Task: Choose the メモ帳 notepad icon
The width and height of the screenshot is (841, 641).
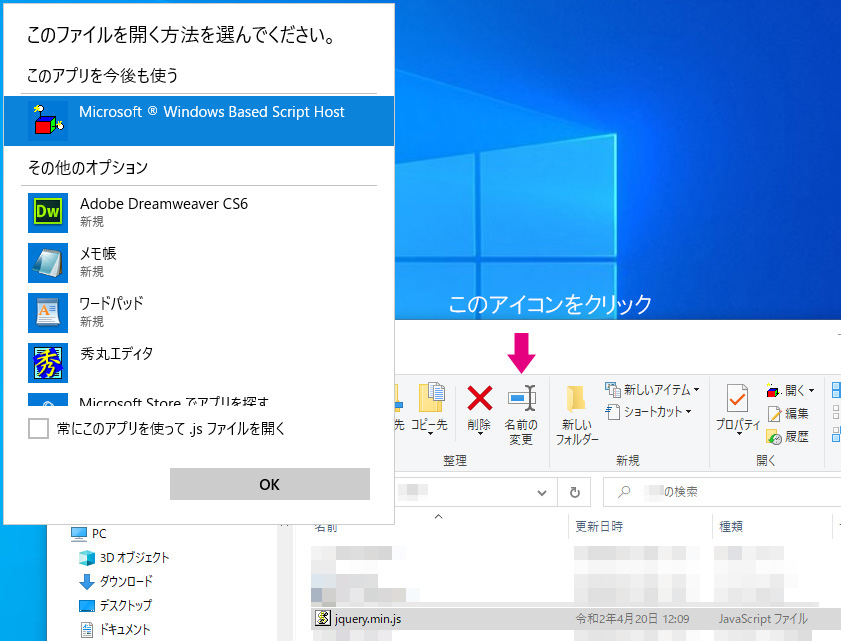Action: [48, 263]
